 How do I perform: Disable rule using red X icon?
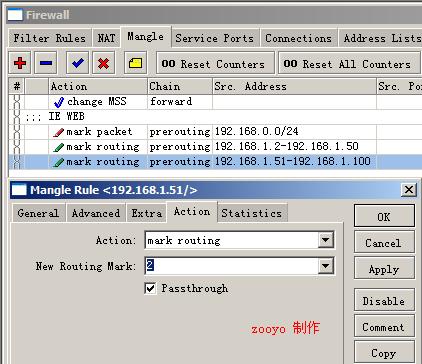104,63
